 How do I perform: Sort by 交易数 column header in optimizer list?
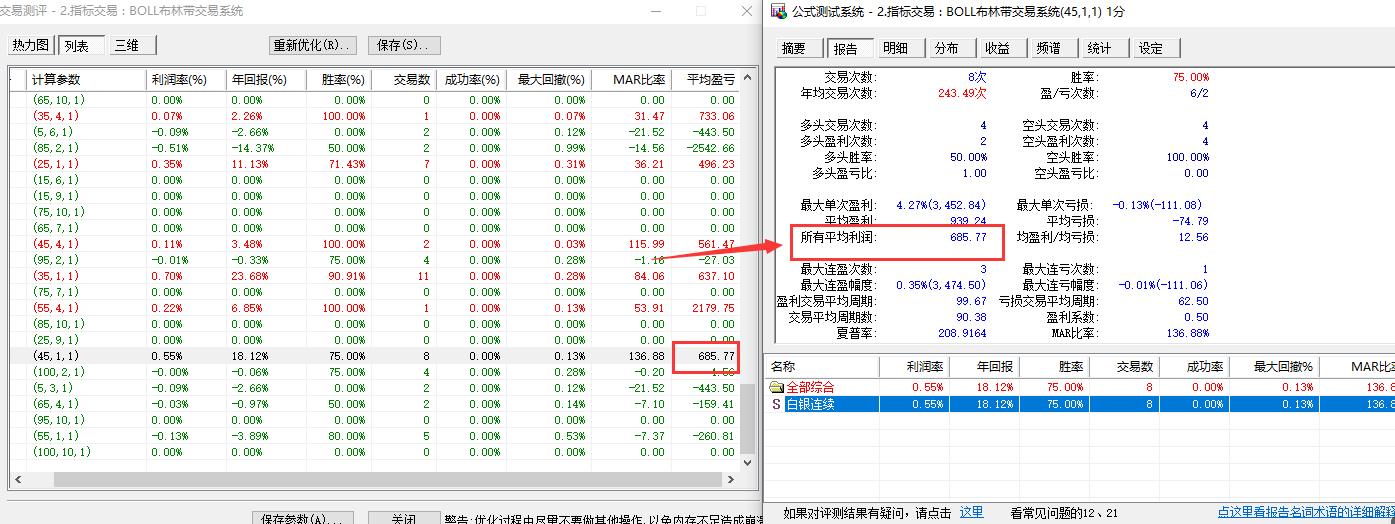coord(403,79)
